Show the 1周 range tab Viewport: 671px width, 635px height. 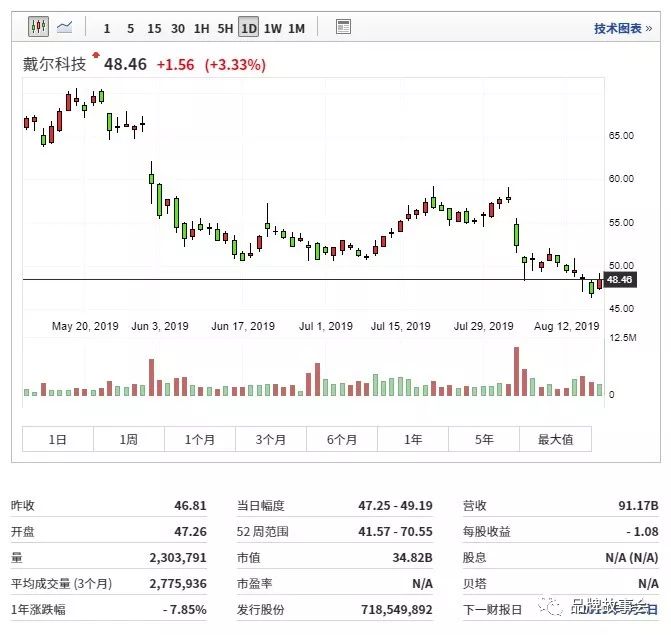tap(128, 439)
